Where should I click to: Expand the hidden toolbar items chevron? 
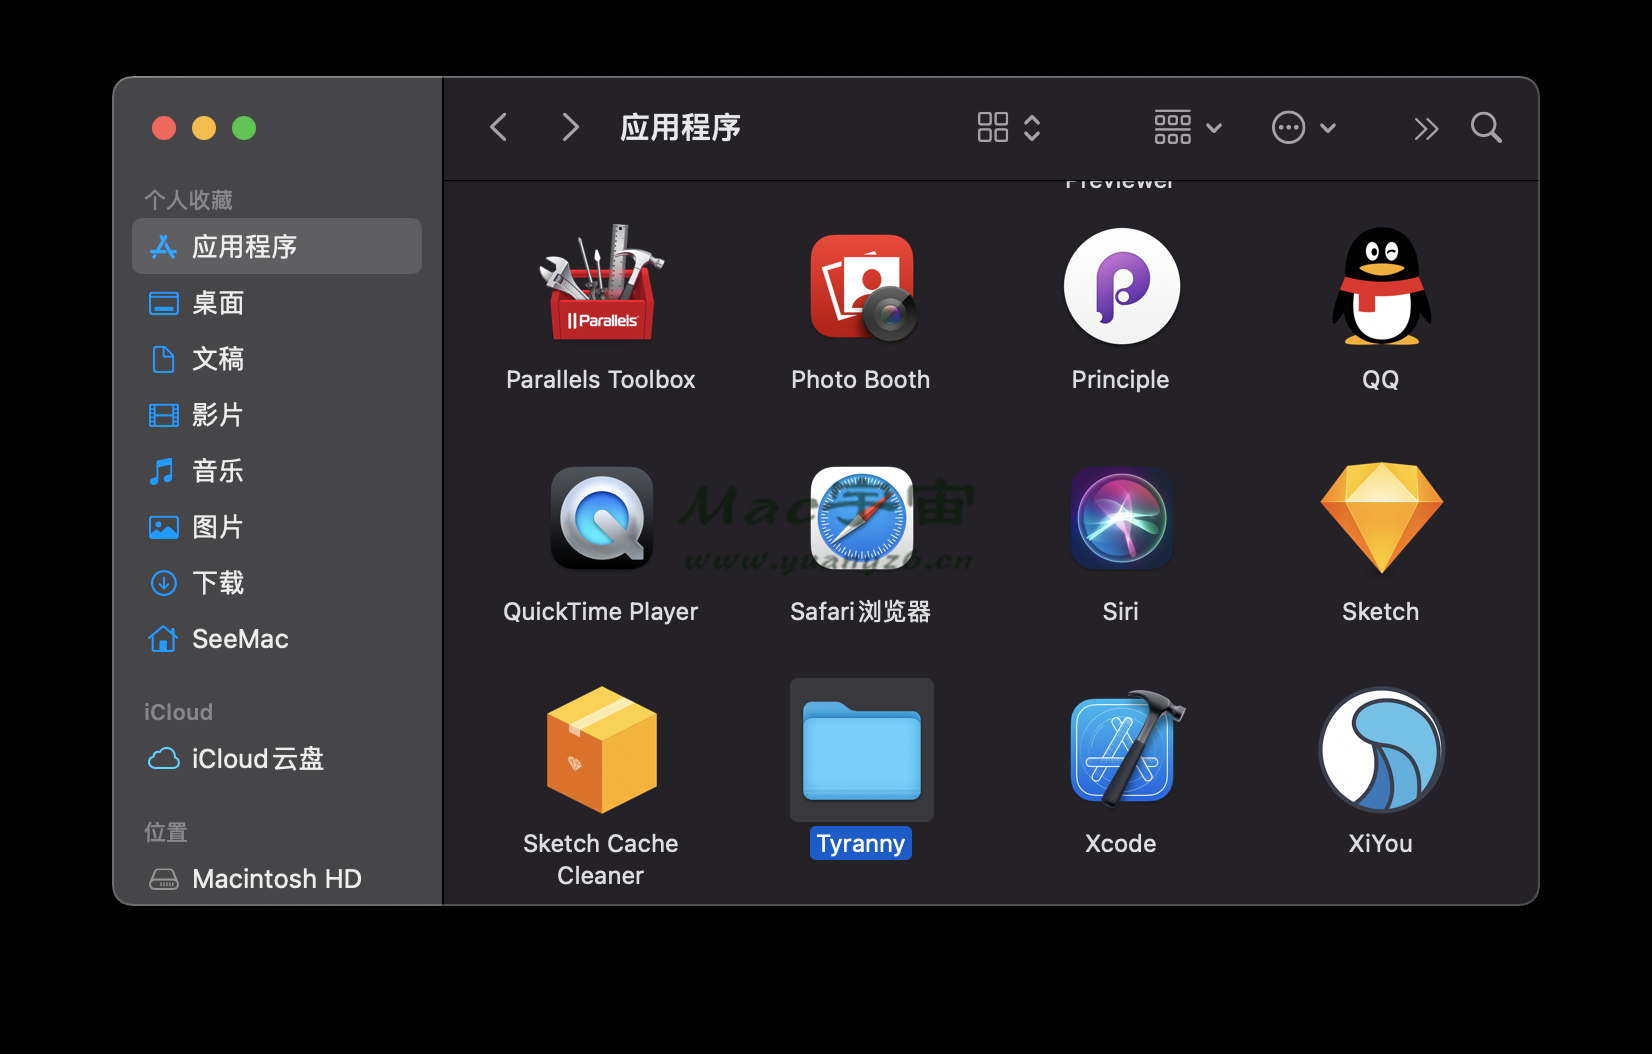(x=1426, y=128)
